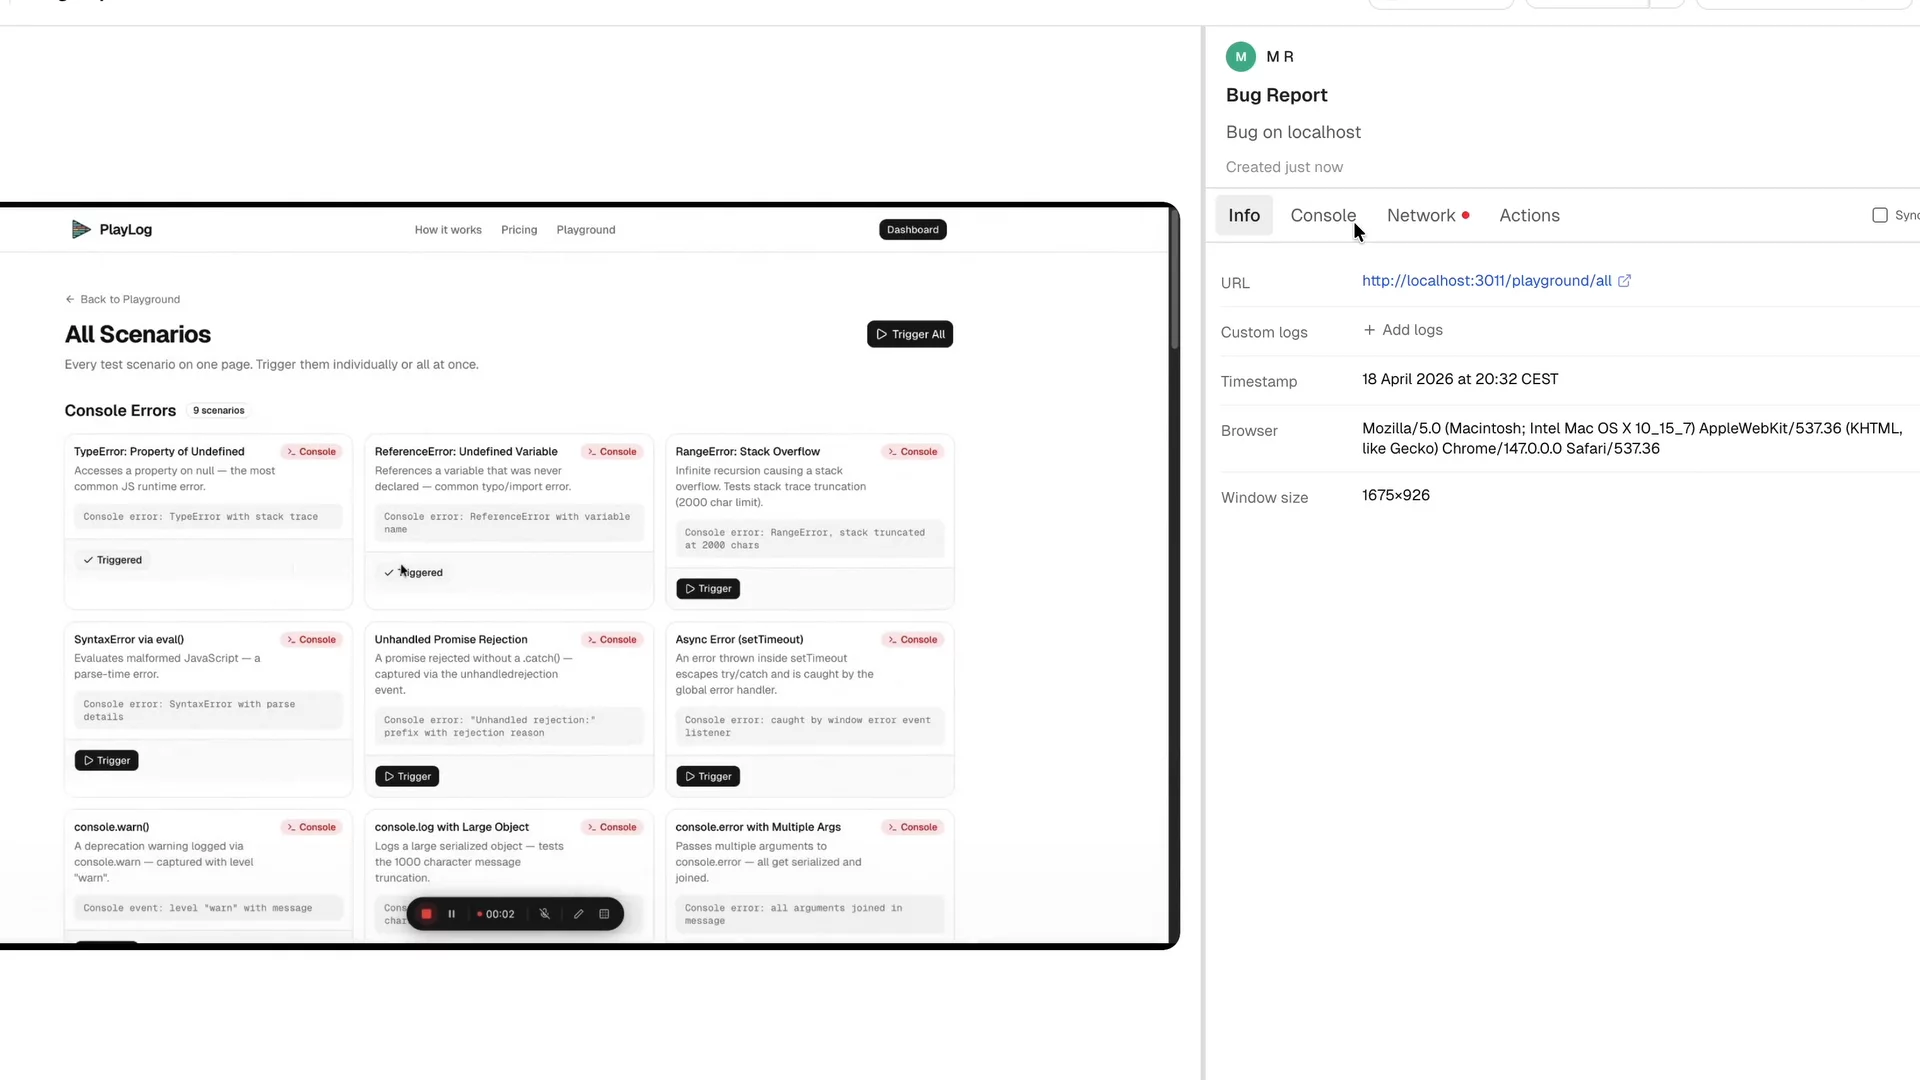Click the page scrollbar in recorded view
1920x1080 pixels.
coord(1175,280)
